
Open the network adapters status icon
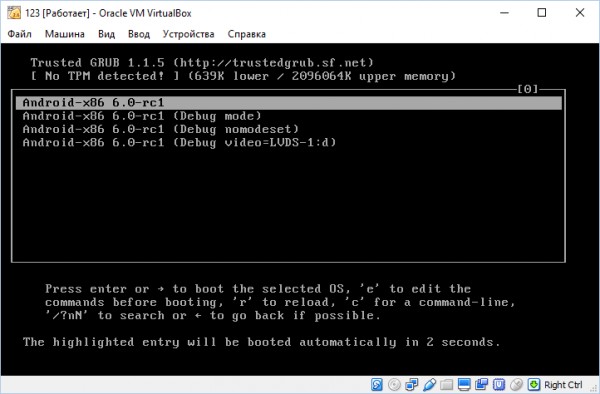[x=412, y=384]
